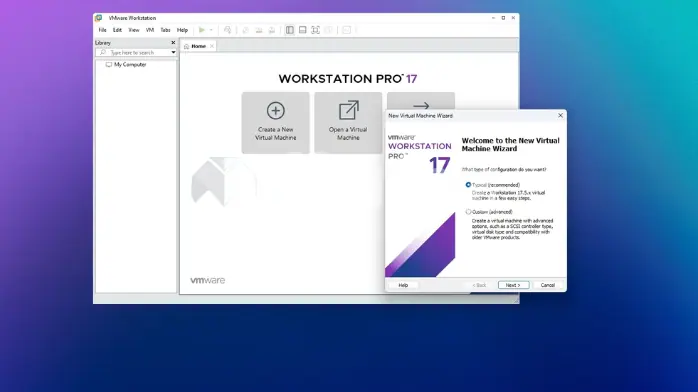Maximize the VMware Workstation window

click(x=503, y=18)
